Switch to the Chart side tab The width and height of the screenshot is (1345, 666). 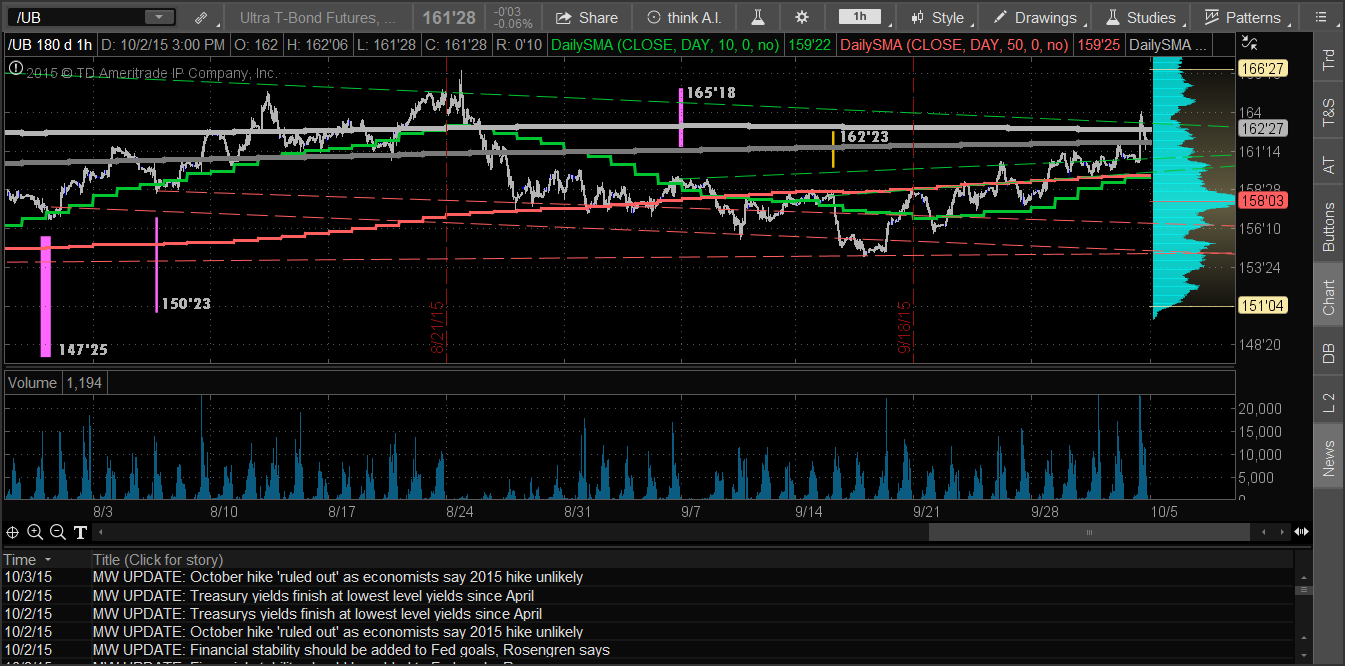[x=1328, y=297]
